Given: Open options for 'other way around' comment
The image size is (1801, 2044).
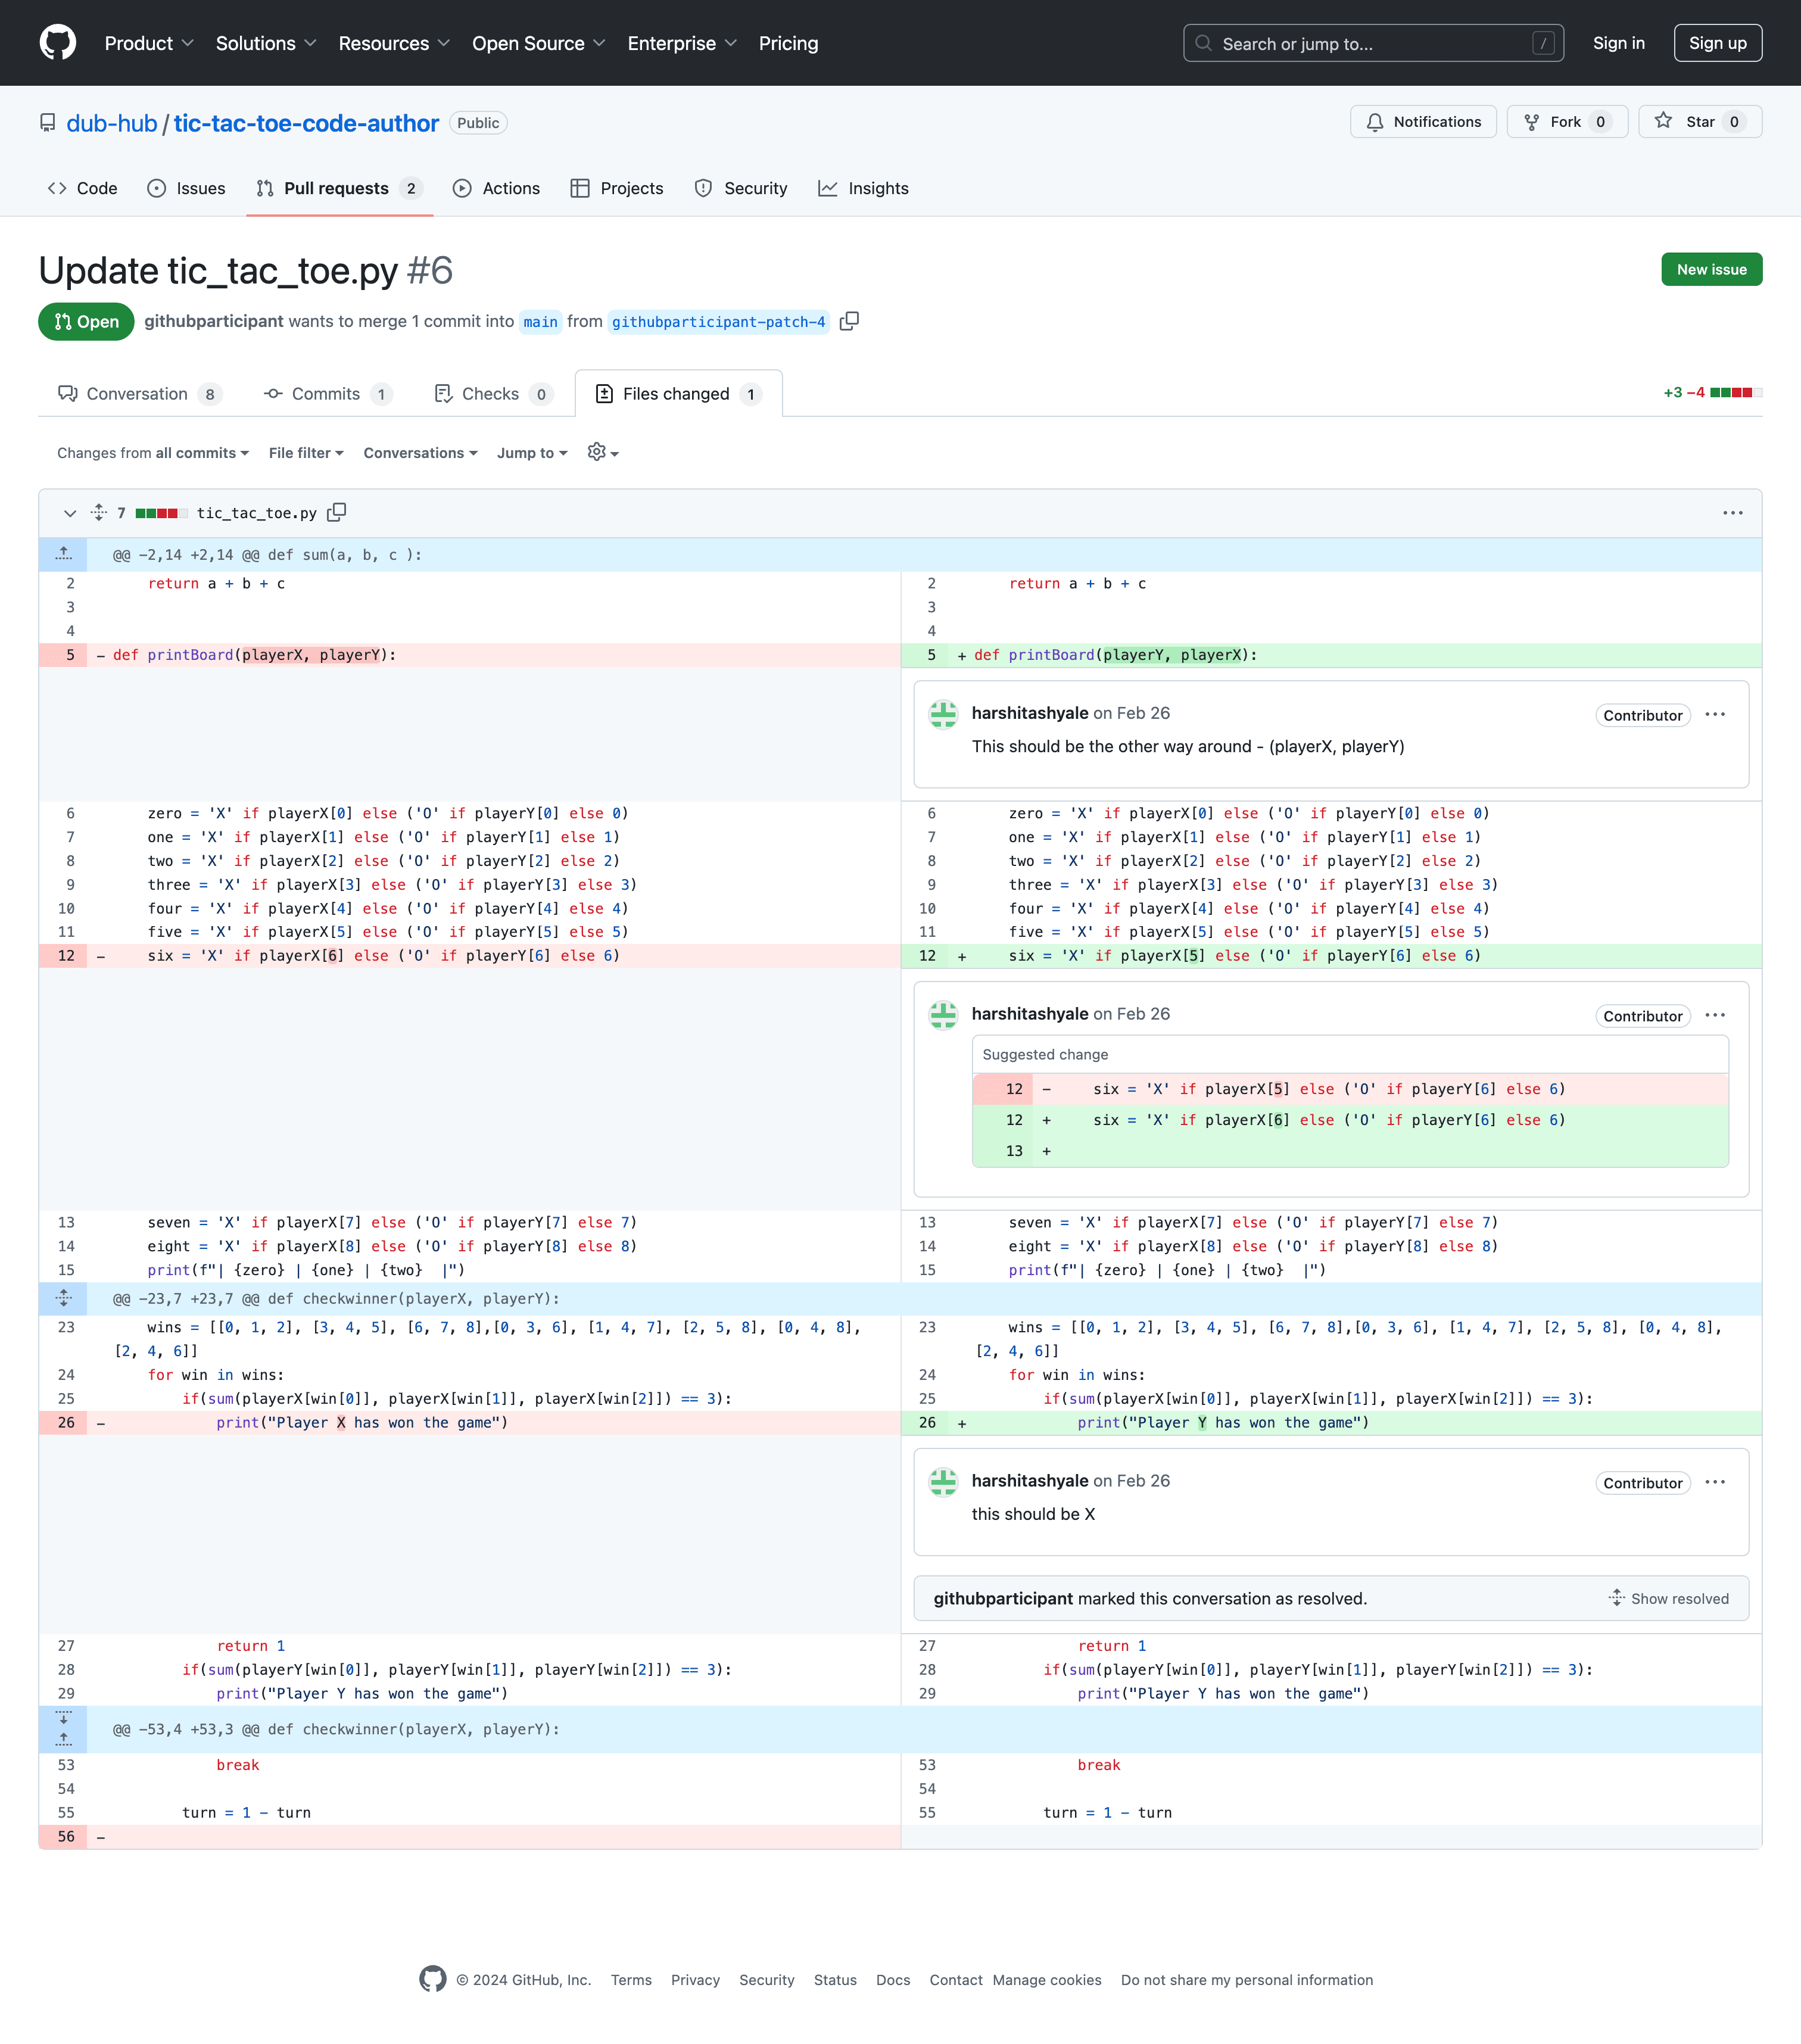Looking at the screenshot, I should coord(1715,714).
